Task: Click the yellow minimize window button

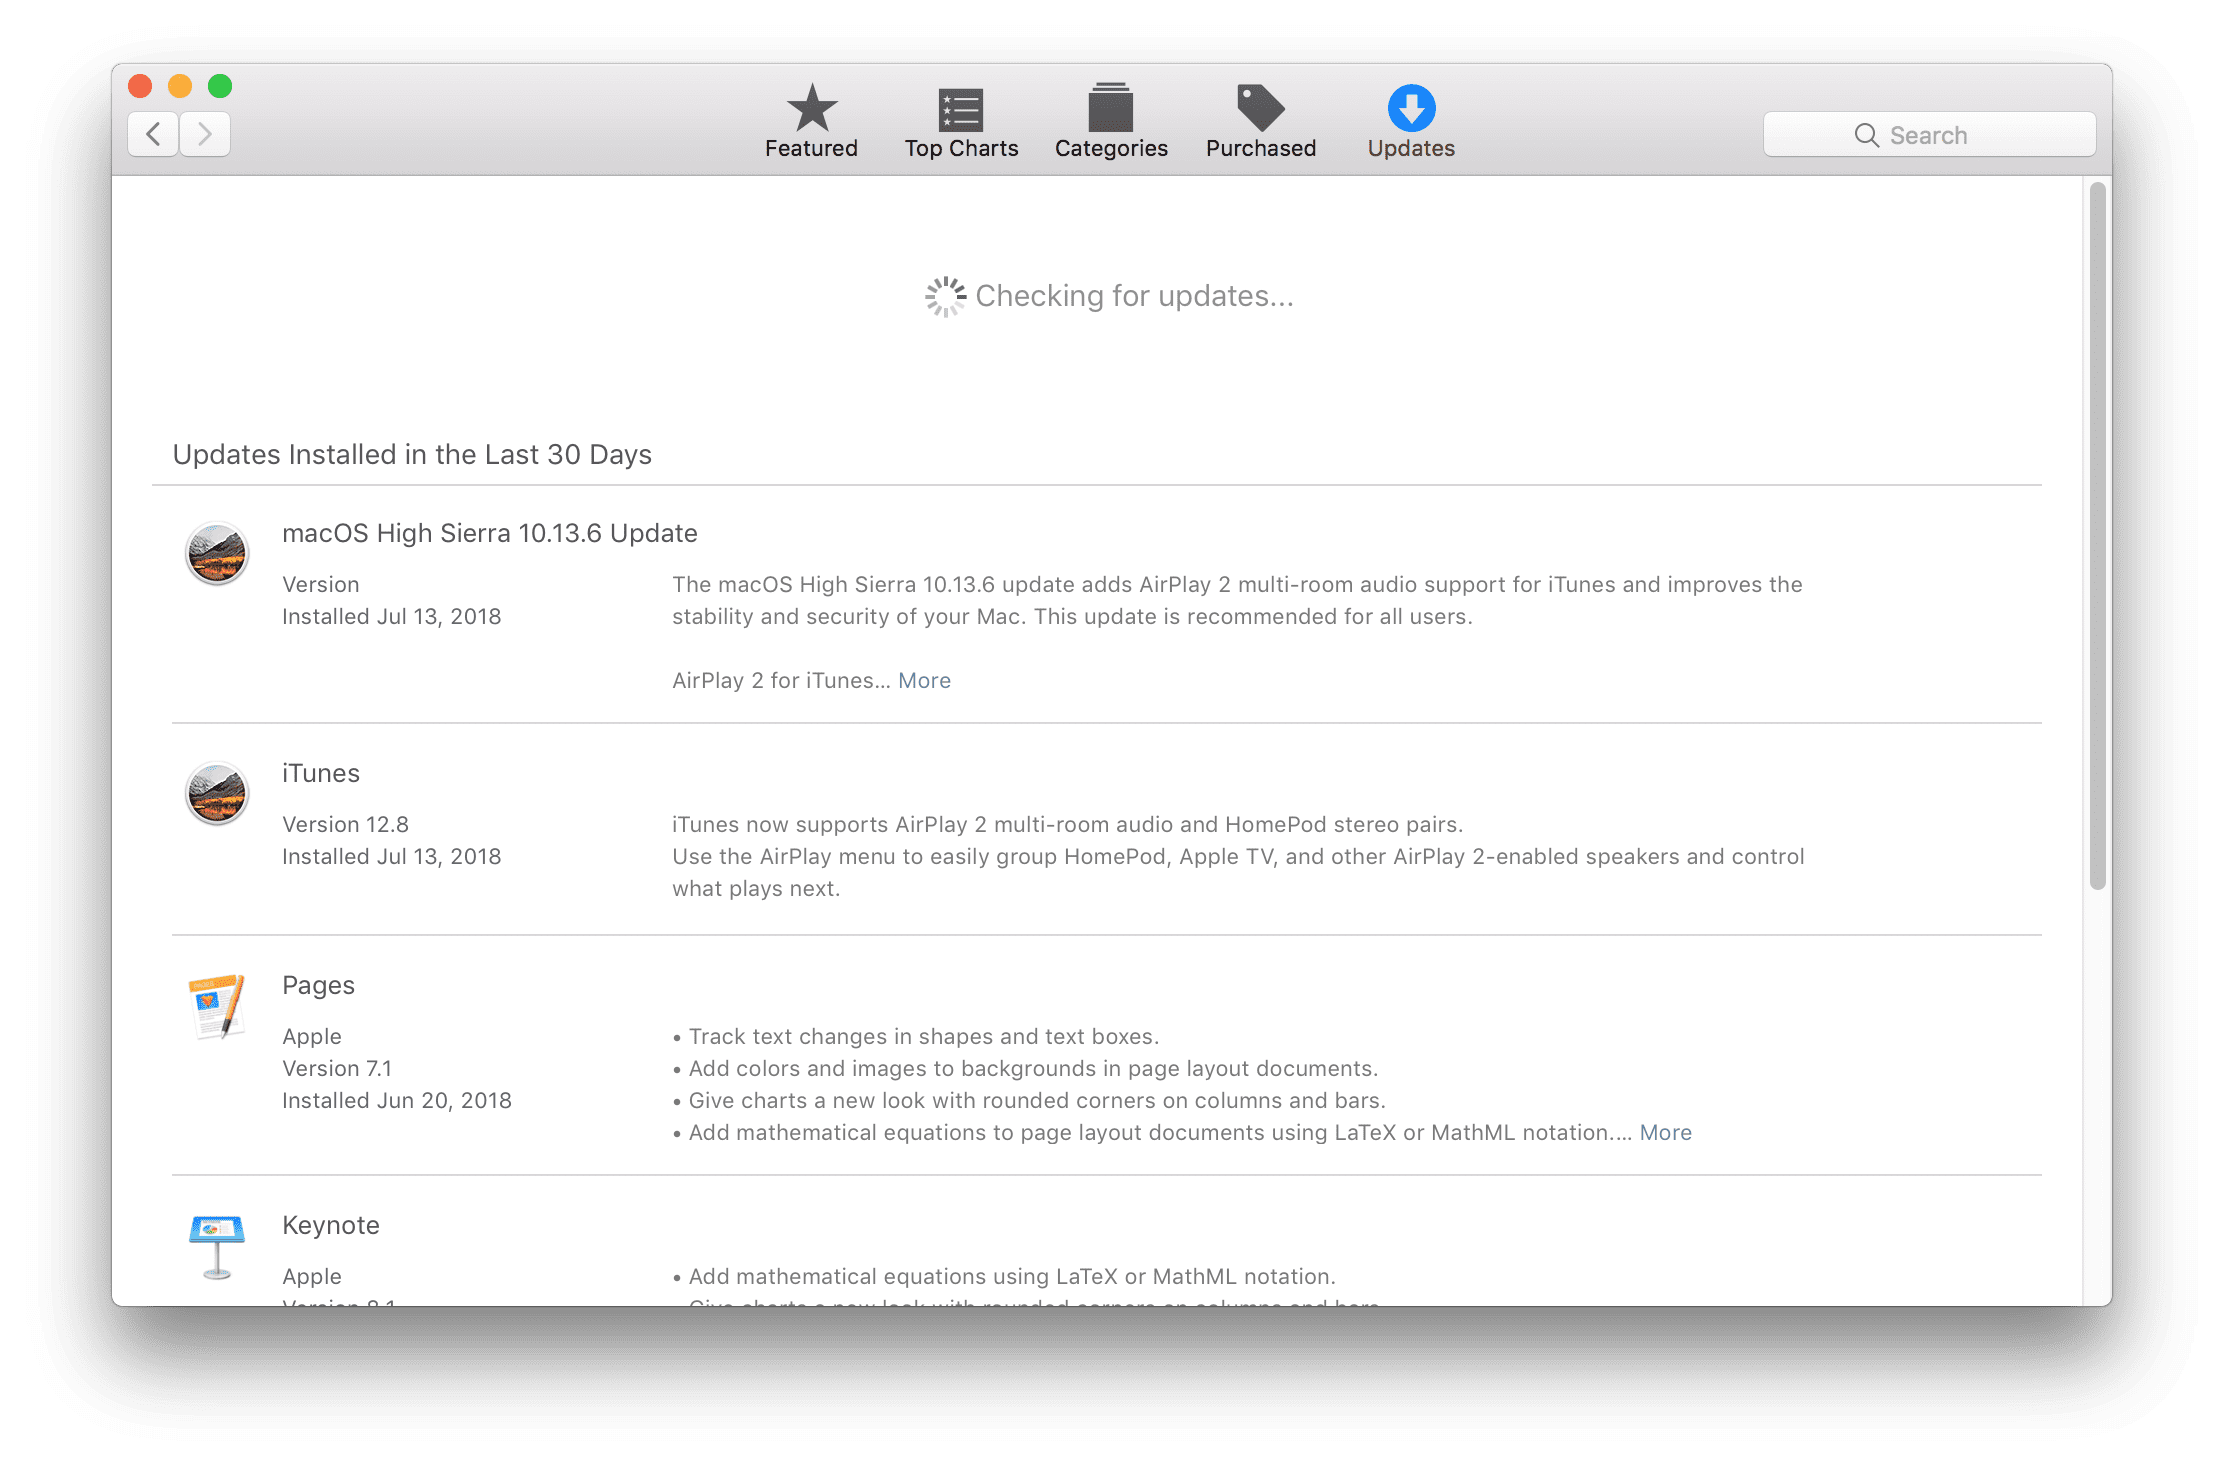Action: click(x=180, y=86)
